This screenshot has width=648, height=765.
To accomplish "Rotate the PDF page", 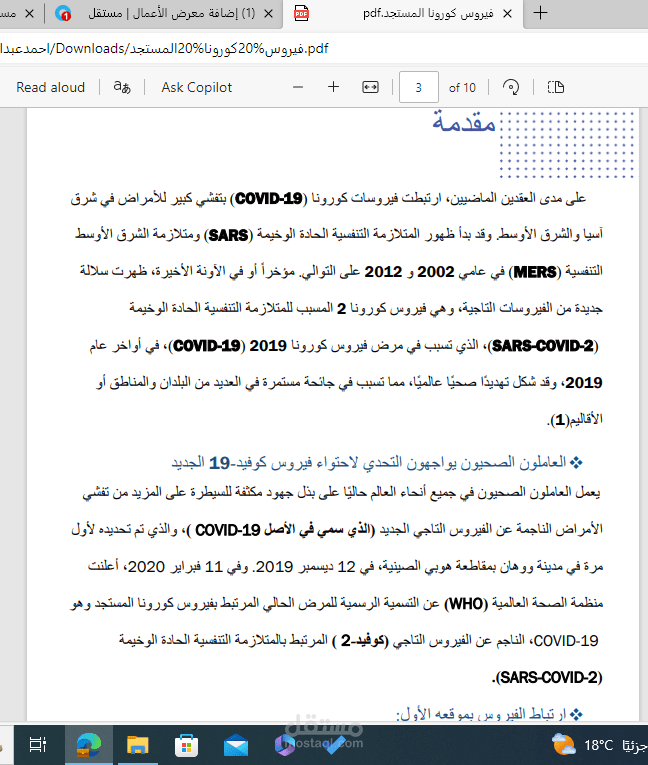I will 511,87.
